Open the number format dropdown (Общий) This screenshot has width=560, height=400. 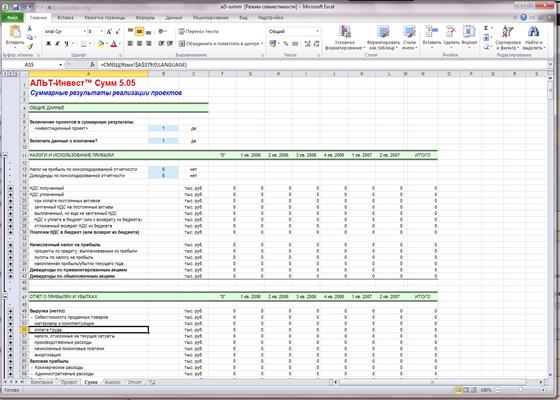tap(318, 31)
